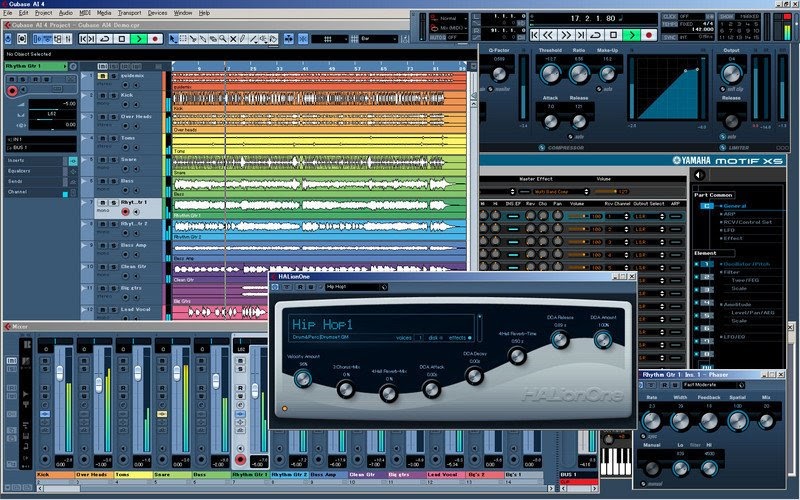Select the Color paint bucket tool
The image size is (800, 500).
tap(273, 39)
